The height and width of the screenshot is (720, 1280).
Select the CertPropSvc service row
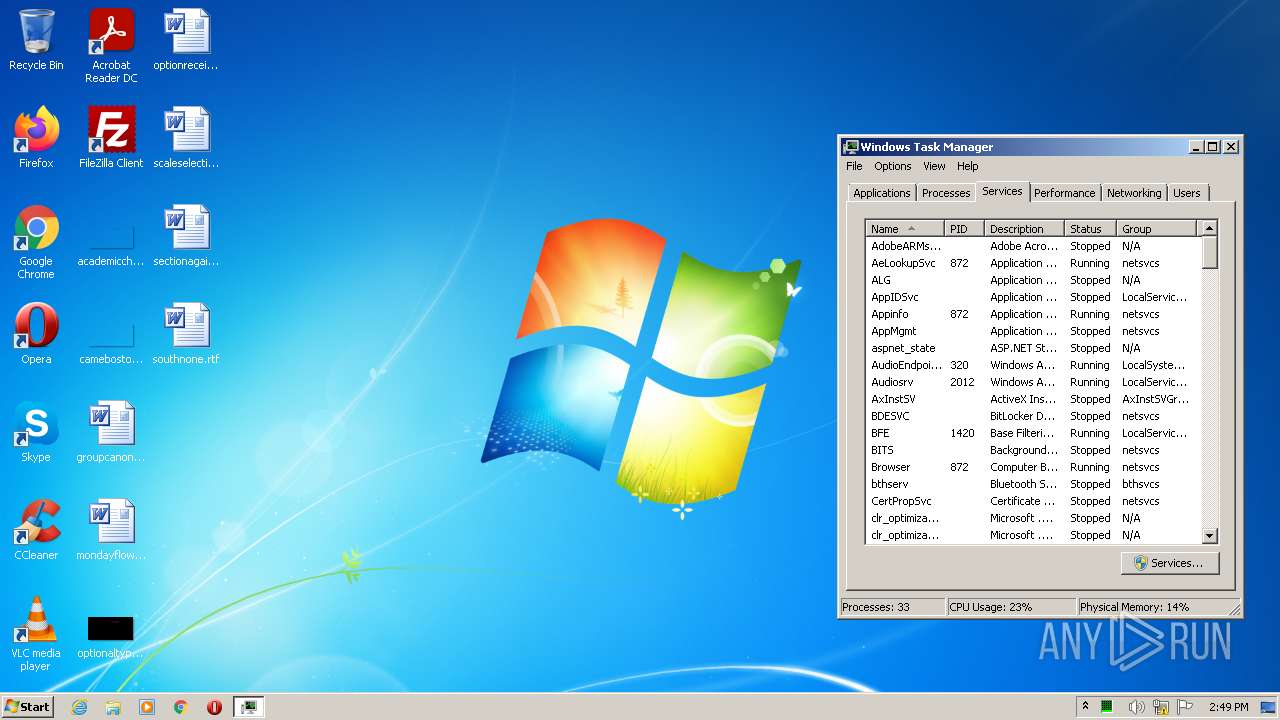click(1032, 501)
